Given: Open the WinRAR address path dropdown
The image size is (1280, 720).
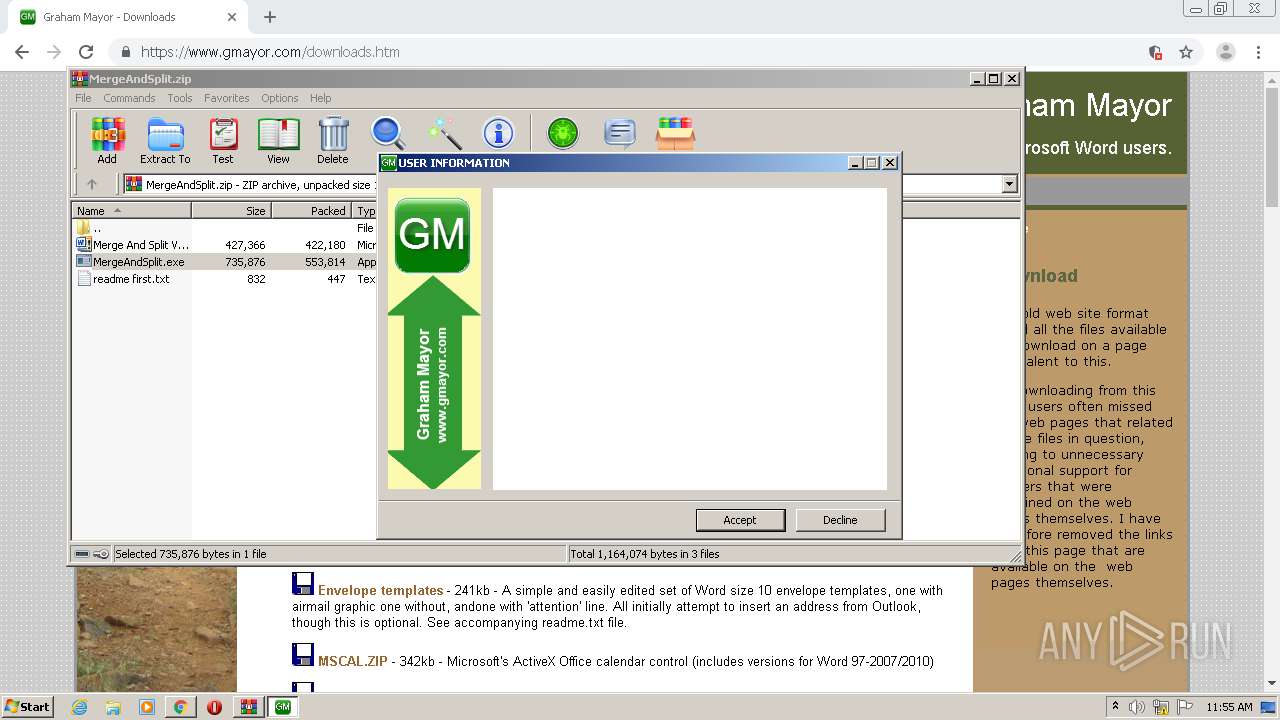Looking at the screenshot, I should pos(1009,184).
